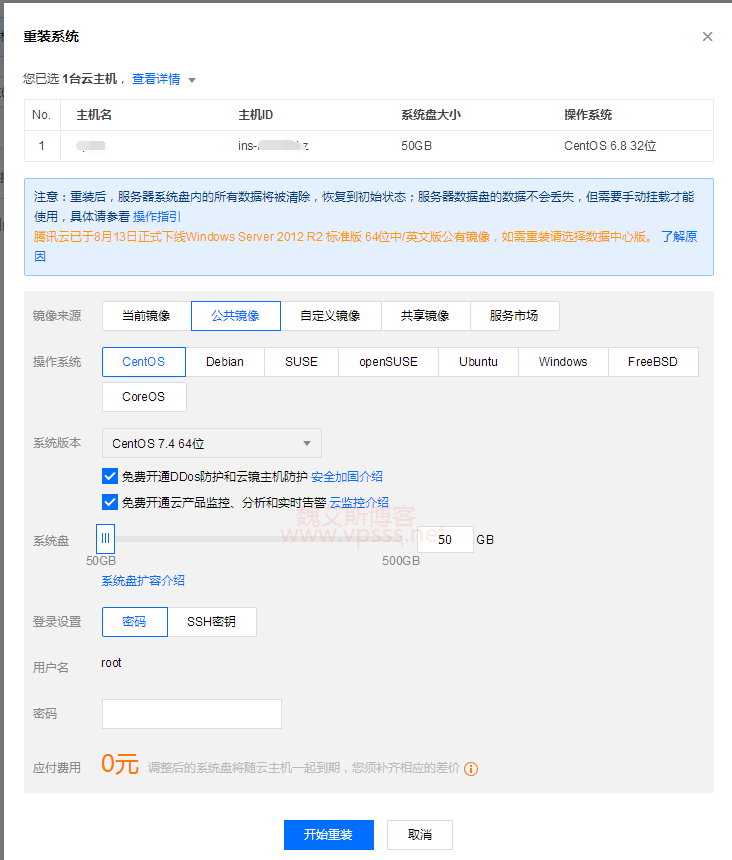Choose Debian operating system
The height and width of the screenshot is (860, 732).
[225, 362]
